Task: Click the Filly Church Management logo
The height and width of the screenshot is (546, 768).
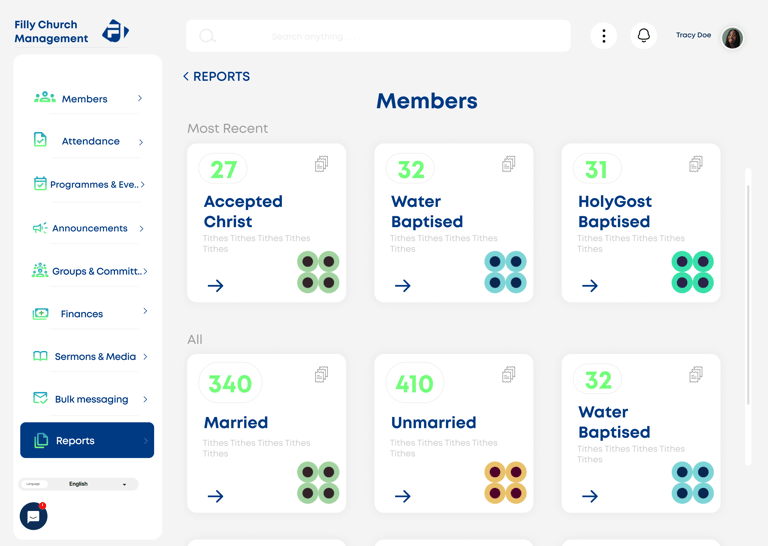Action: click(x=116, y=31)
